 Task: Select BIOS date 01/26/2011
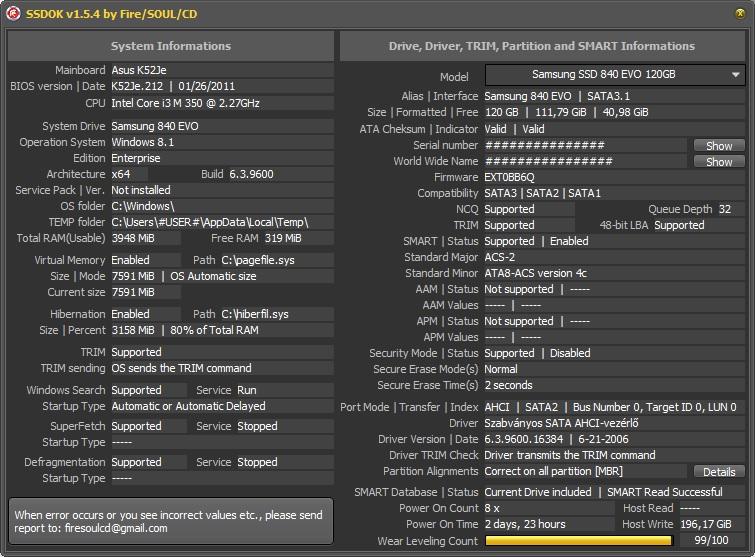[x=207, y=87]
